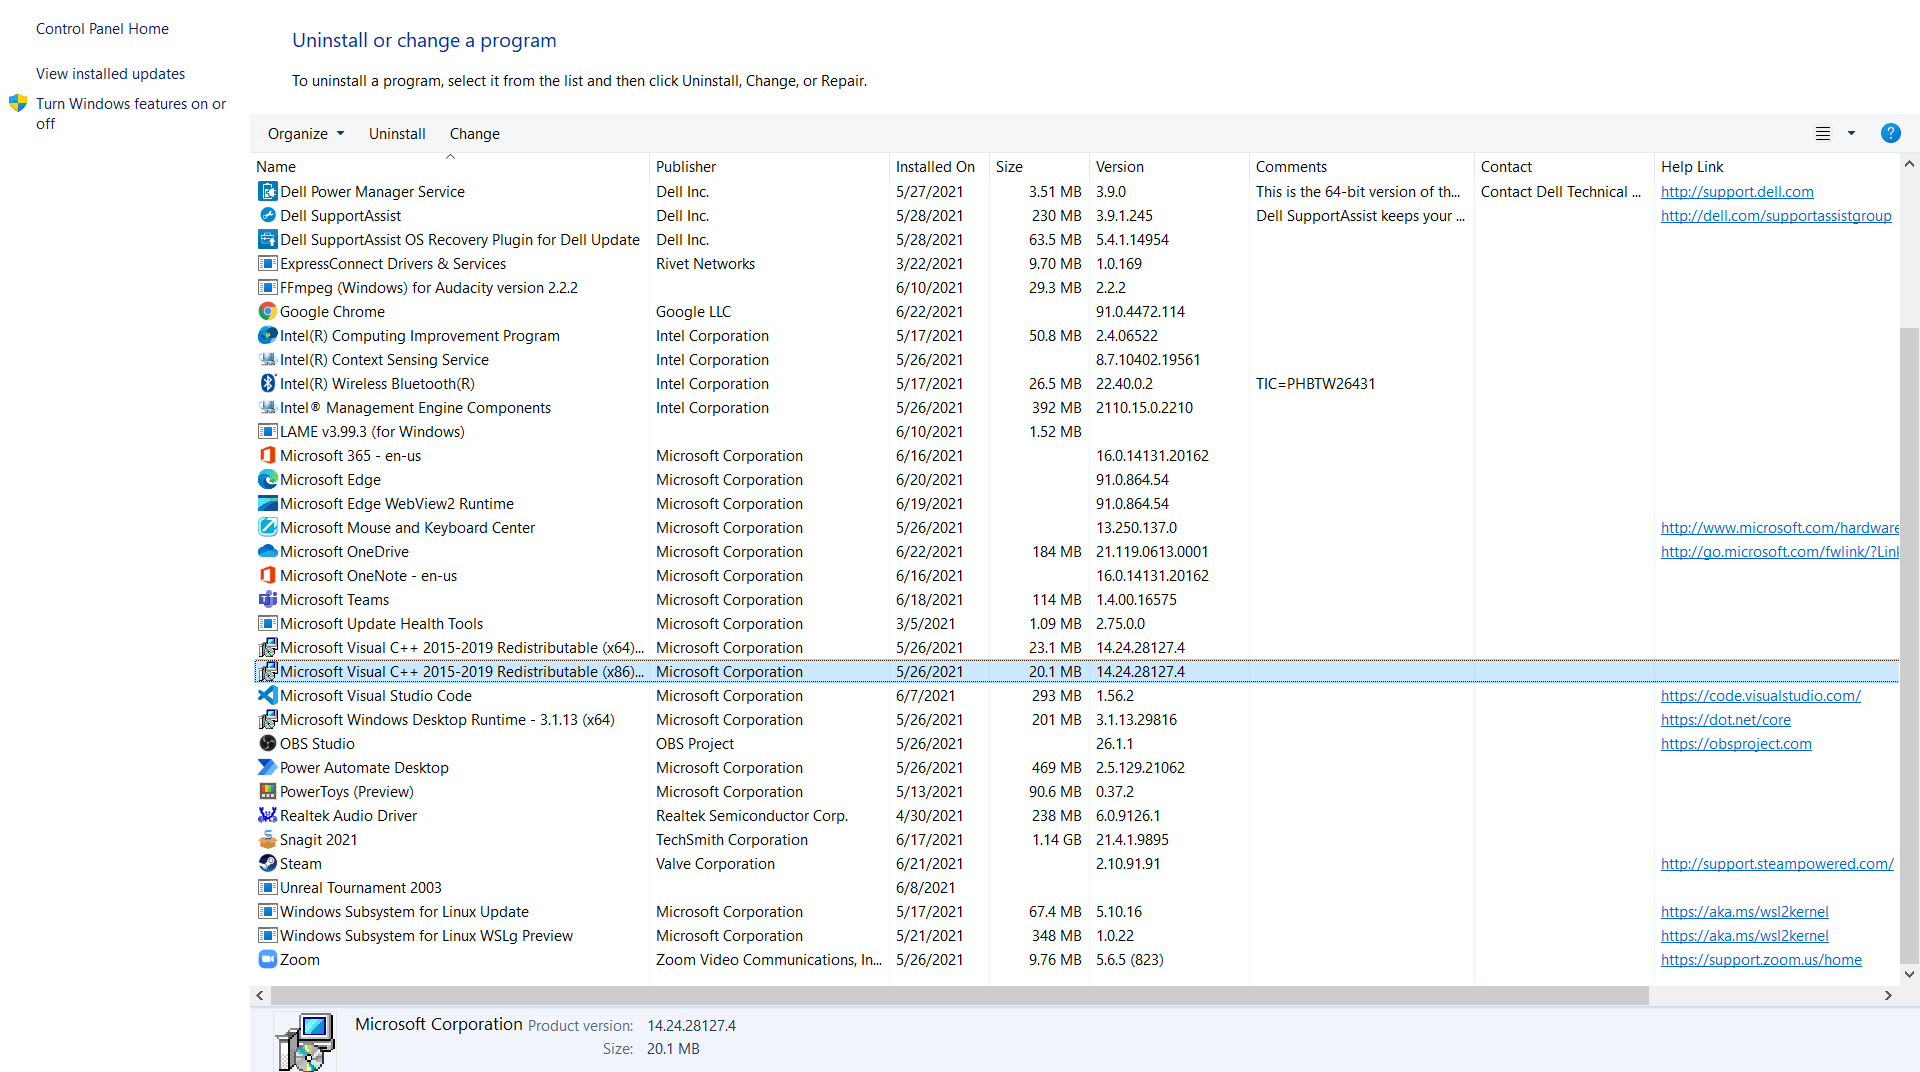Sort by the Size column header
This screenshot has width=1920, height=1072.
(x=1039, y=166)
